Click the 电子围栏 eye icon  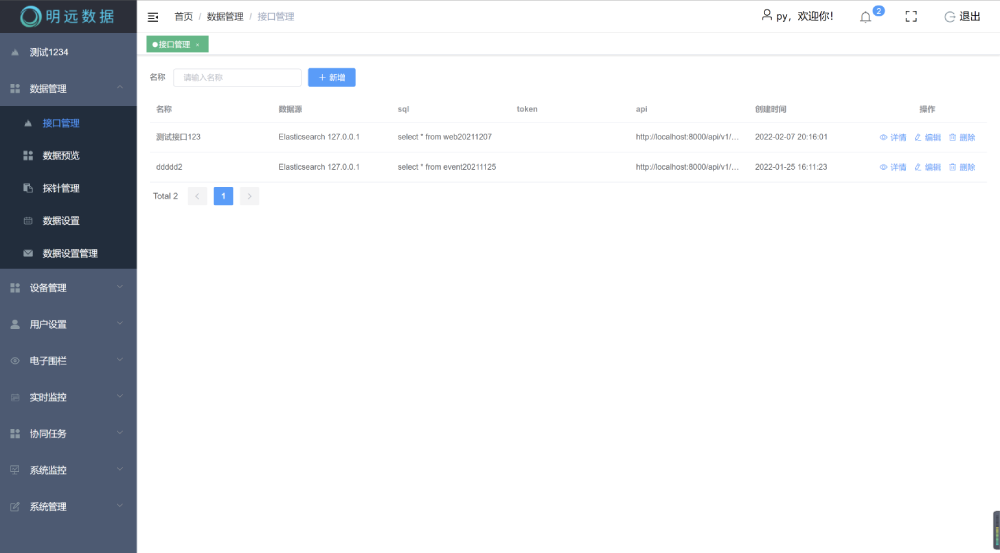[15, 361]
